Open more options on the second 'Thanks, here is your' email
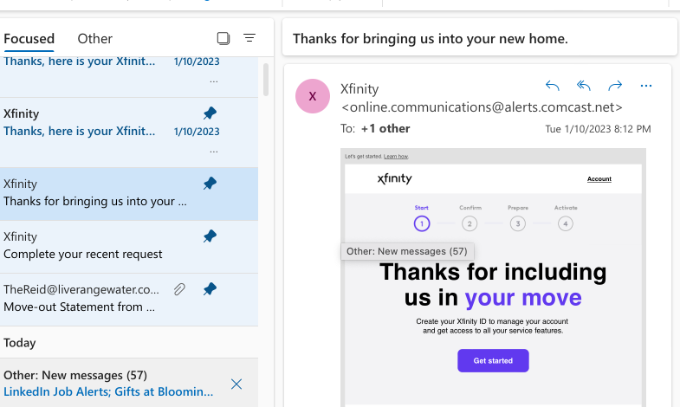This screenshot has height=407, width=680. pyautogui.click(x=214, y=152)
